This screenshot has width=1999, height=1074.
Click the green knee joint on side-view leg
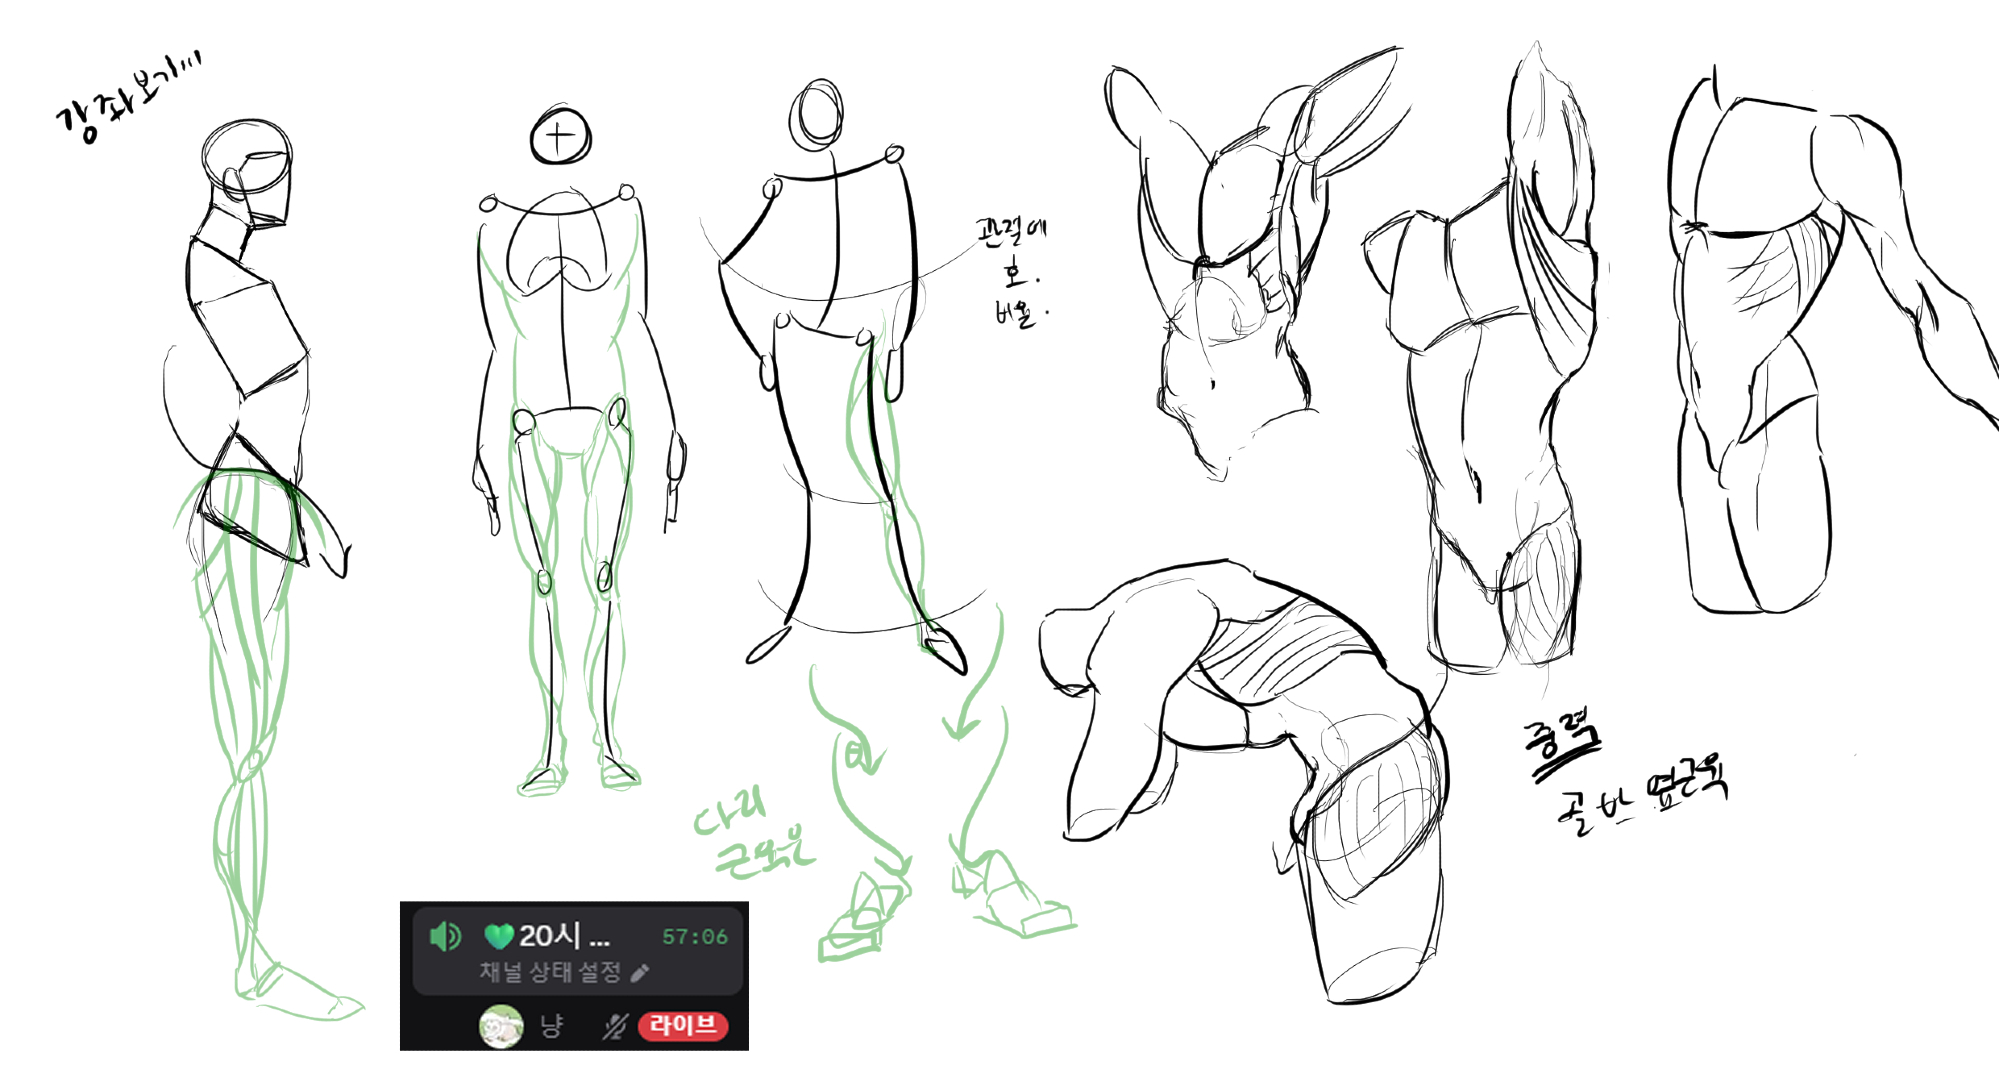click(250, 765)
